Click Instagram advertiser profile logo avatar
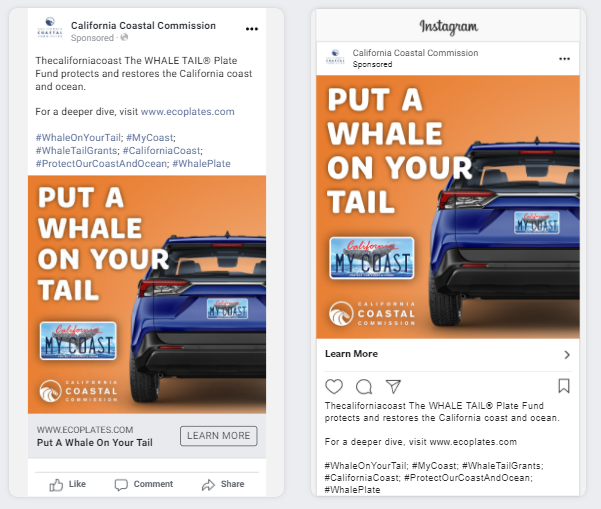 point(335,57)
